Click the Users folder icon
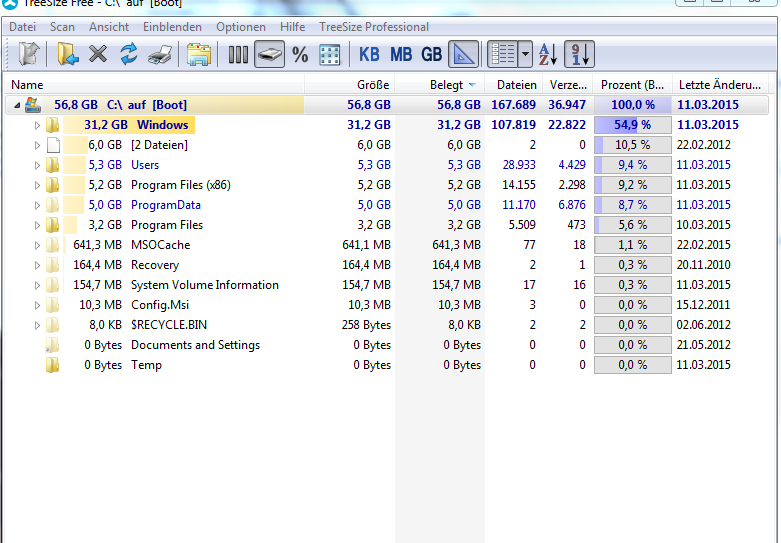 tap(53, 165)
